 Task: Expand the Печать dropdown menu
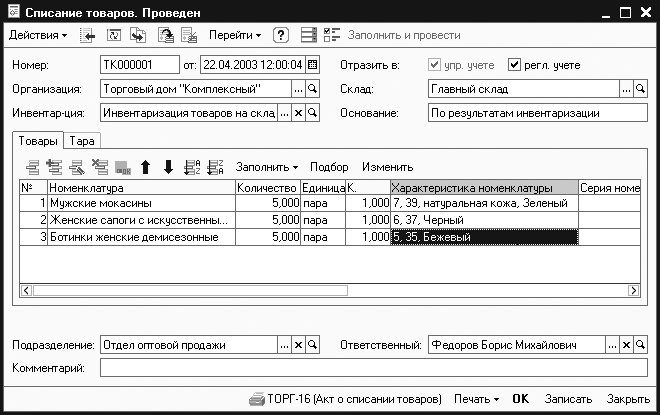click(482, 398)
